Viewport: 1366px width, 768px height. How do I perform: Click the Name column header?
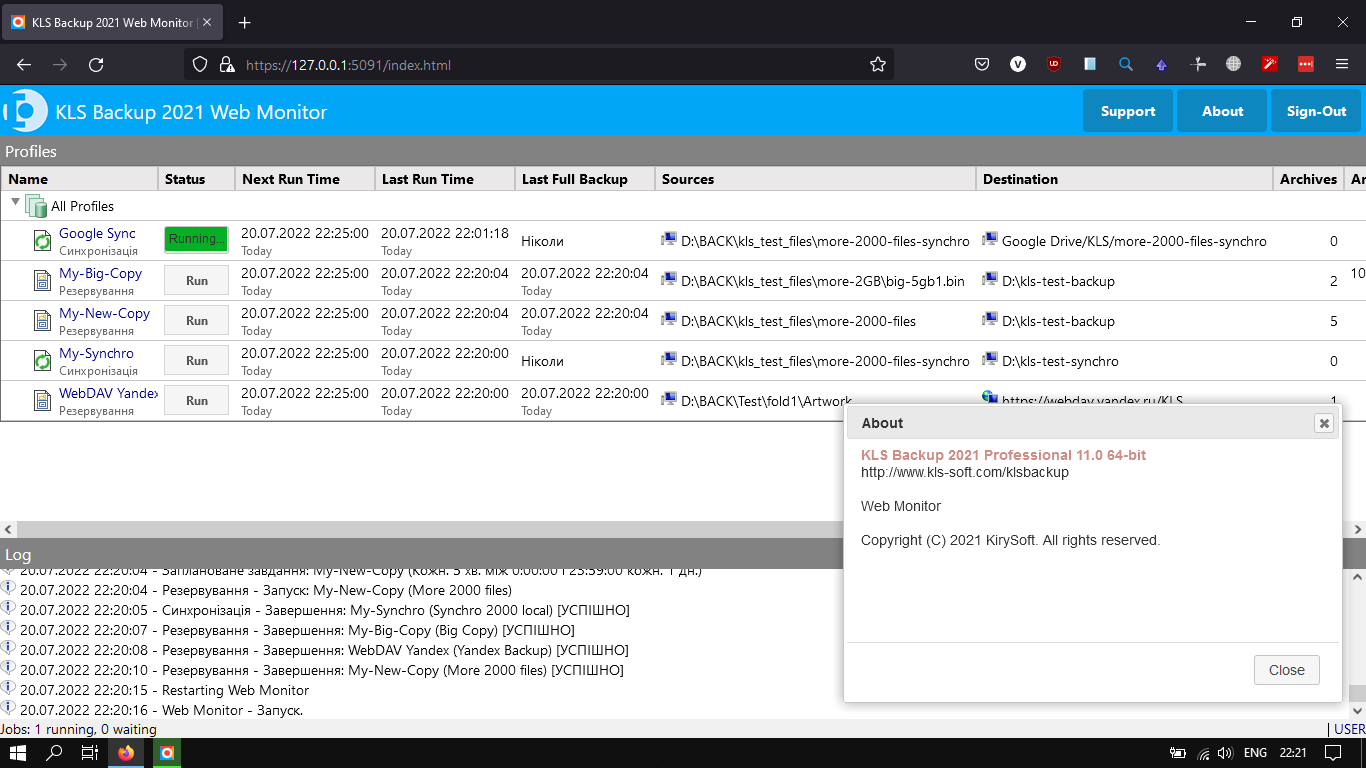(79, 179)
